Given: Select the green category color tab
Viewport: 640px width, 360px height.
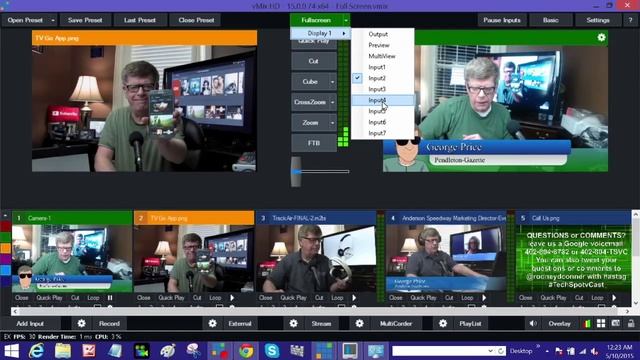Looking at the screenshot, I should (5, 237).
